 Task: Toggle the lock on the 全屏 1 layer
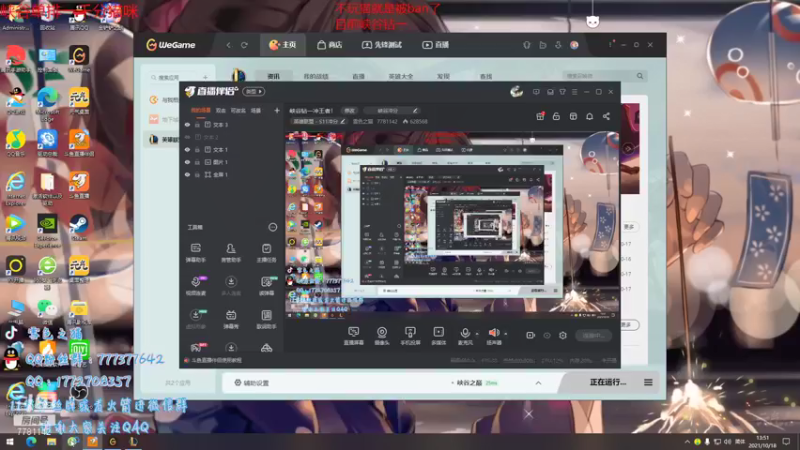tap(197, 174)
